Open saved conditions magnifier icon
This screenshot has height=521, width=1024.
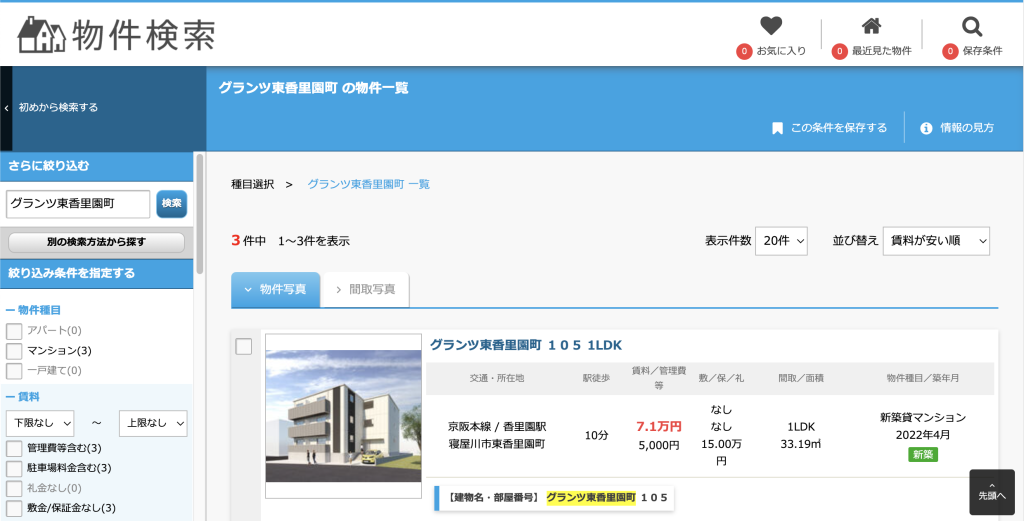click(971, 27)
